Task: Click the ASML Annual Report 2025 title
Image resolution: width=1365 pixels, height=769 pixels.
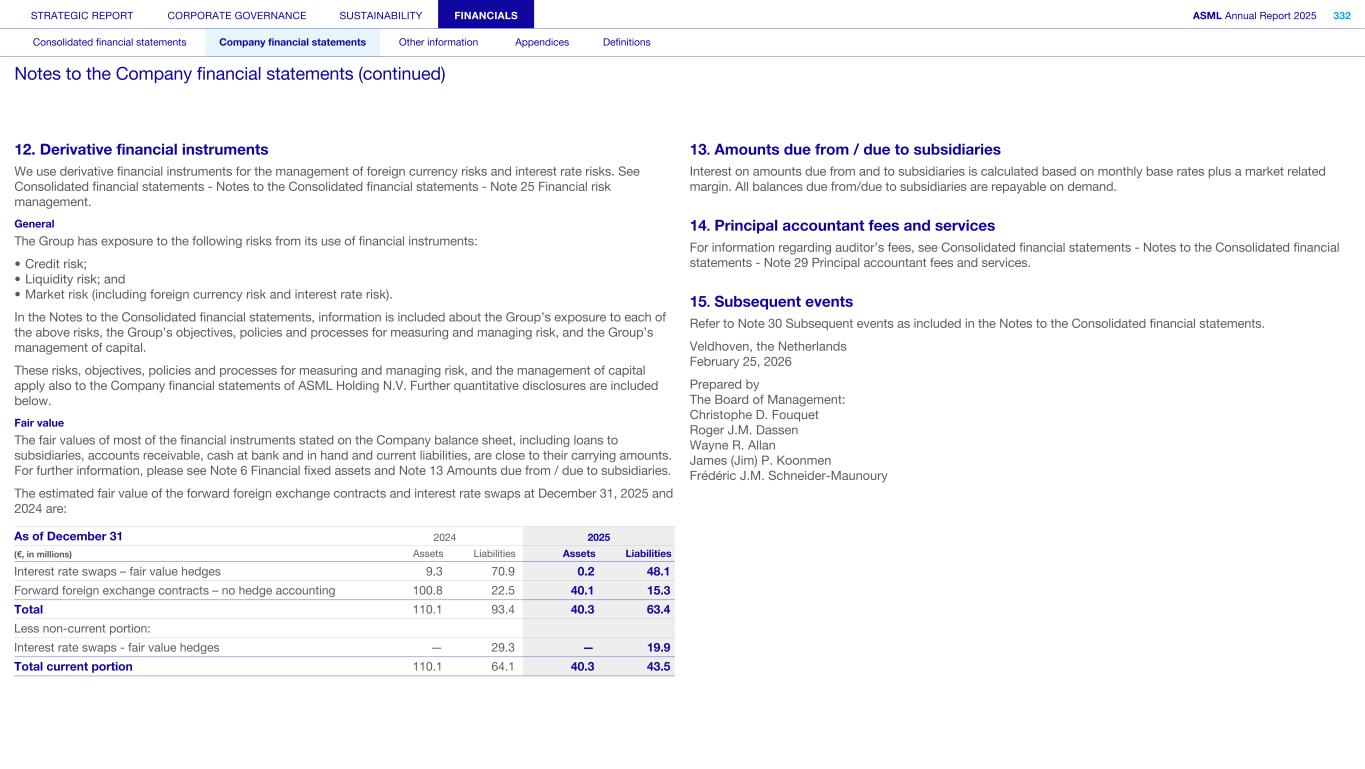Action: click(x=1254, y=15)
